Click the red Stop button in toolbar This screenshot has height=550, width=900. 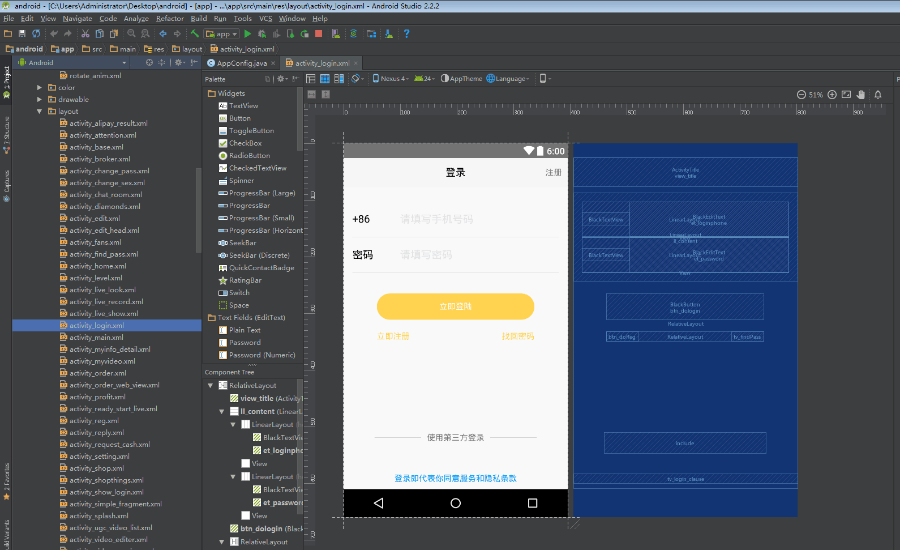click(x=319, y=33)
